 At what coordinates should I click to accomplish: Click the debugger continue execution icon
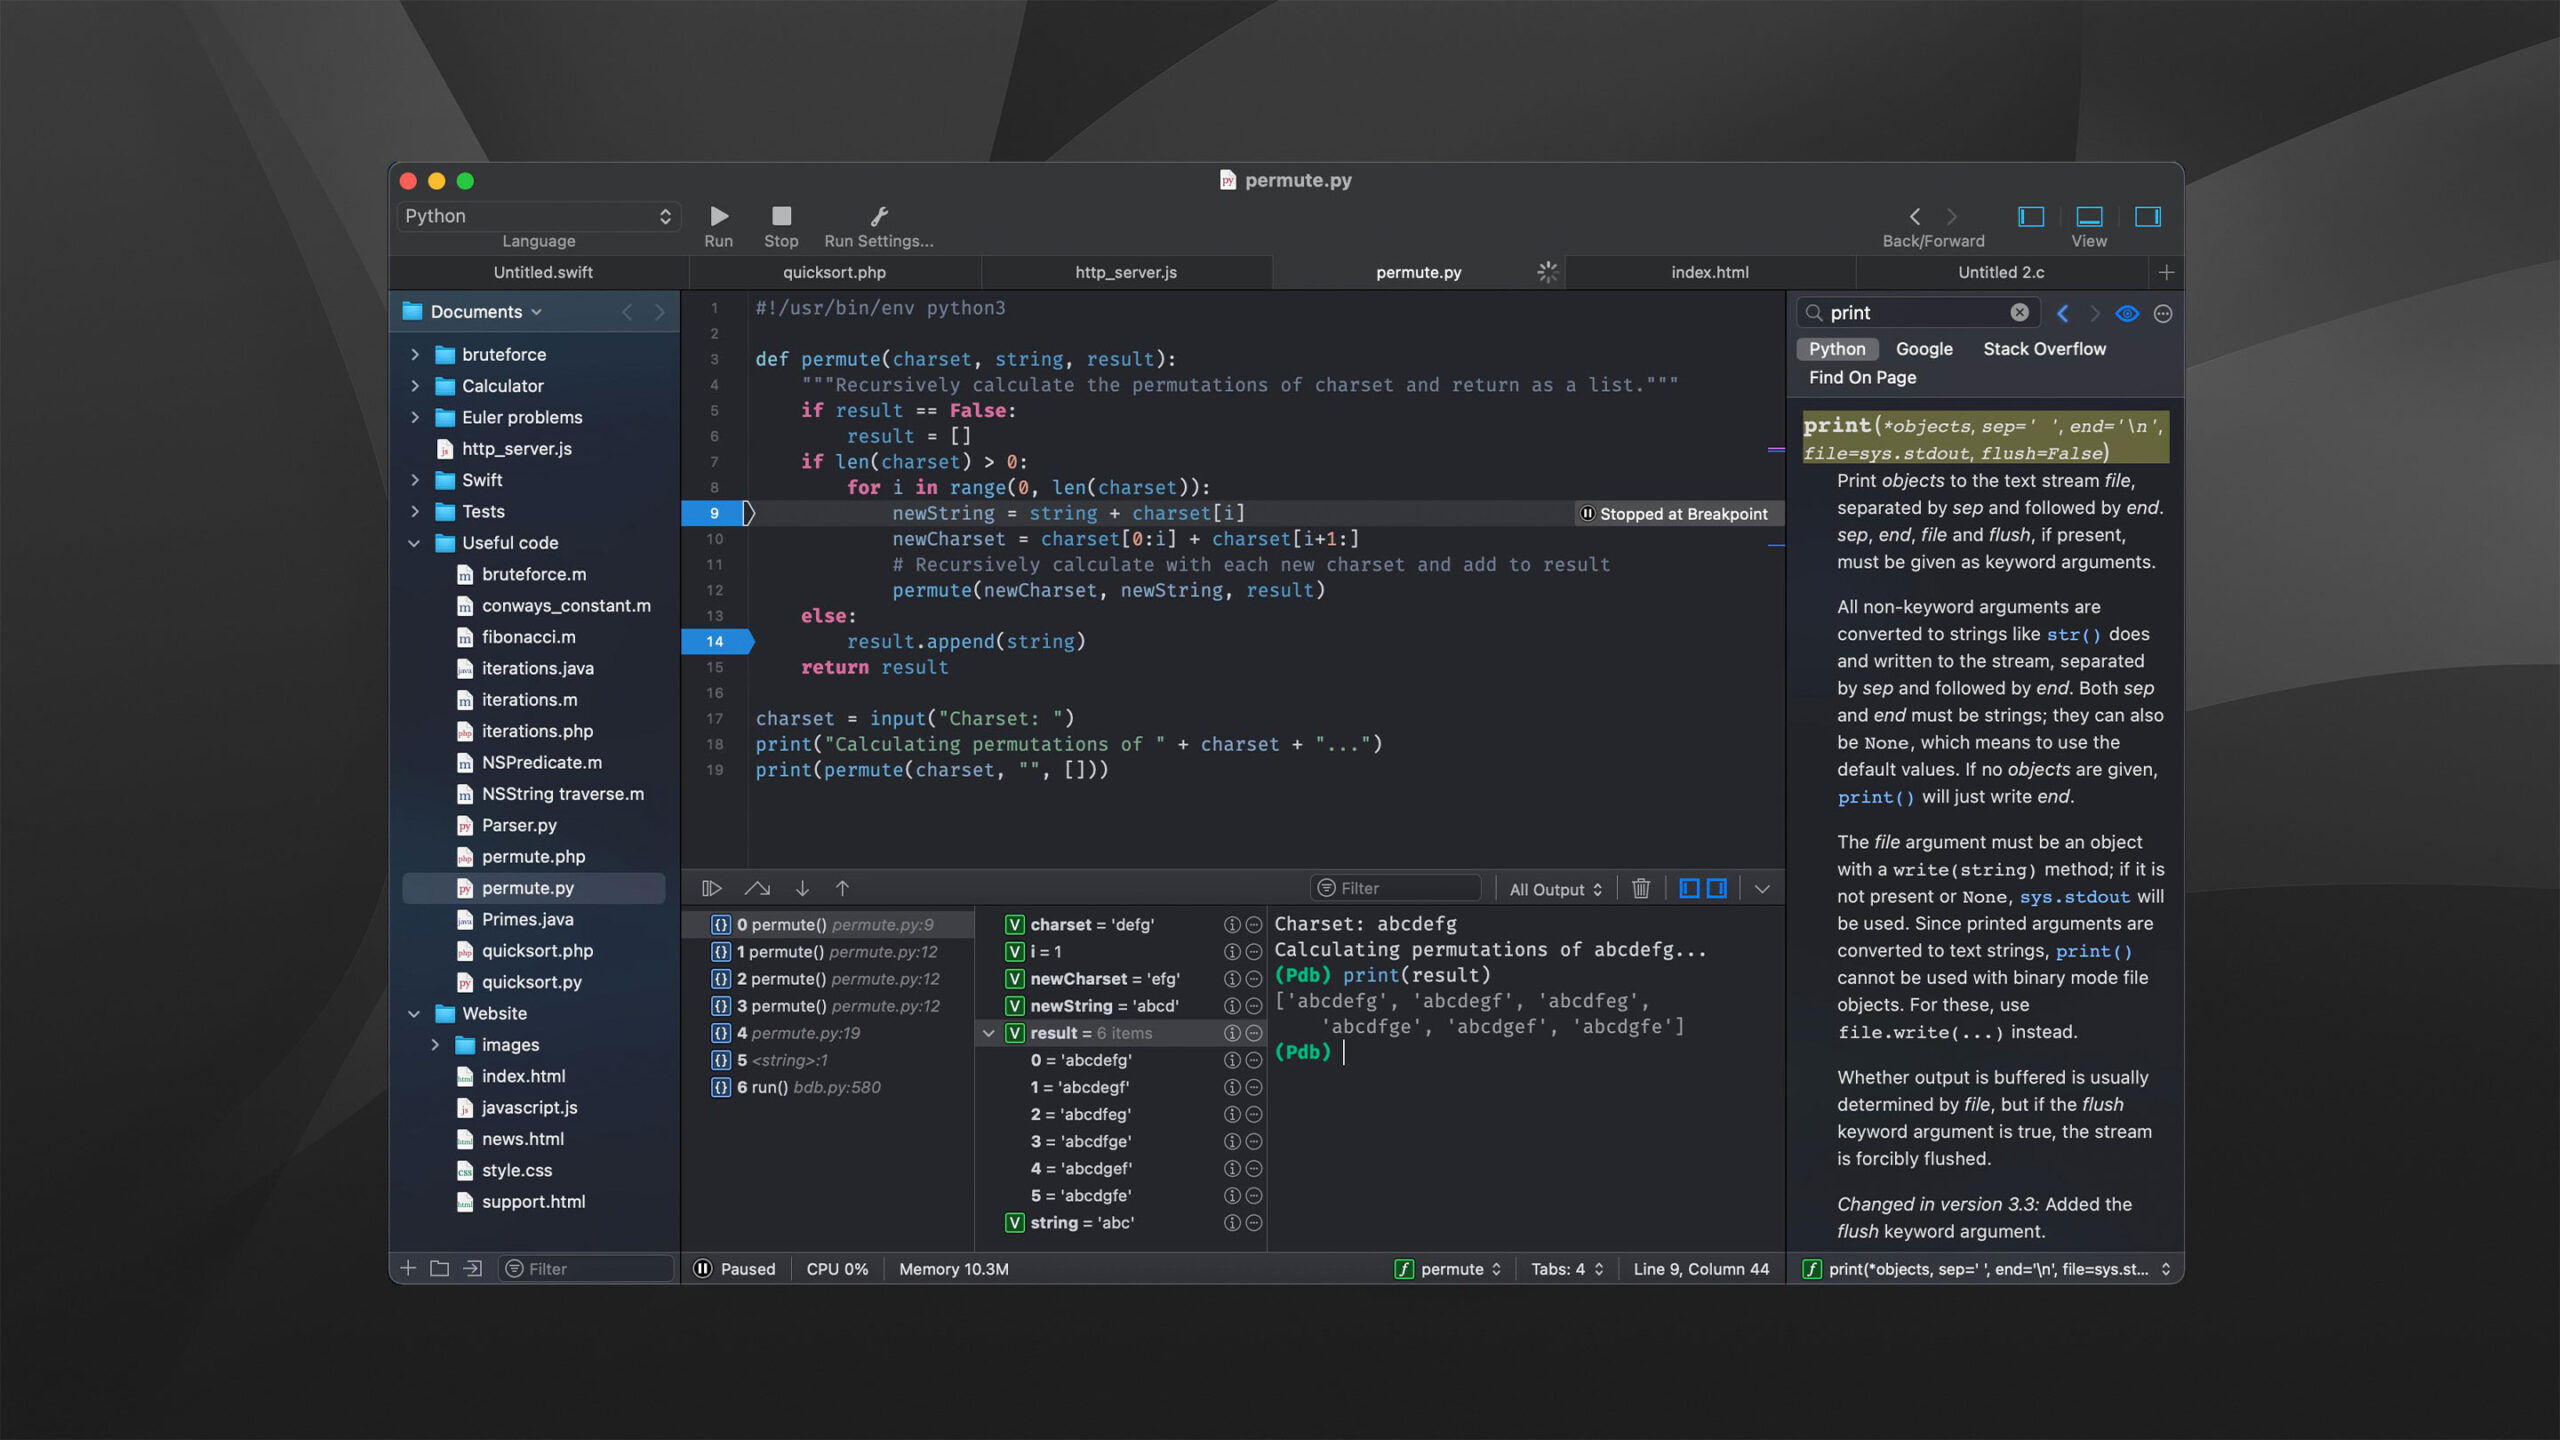pos(712,888)
